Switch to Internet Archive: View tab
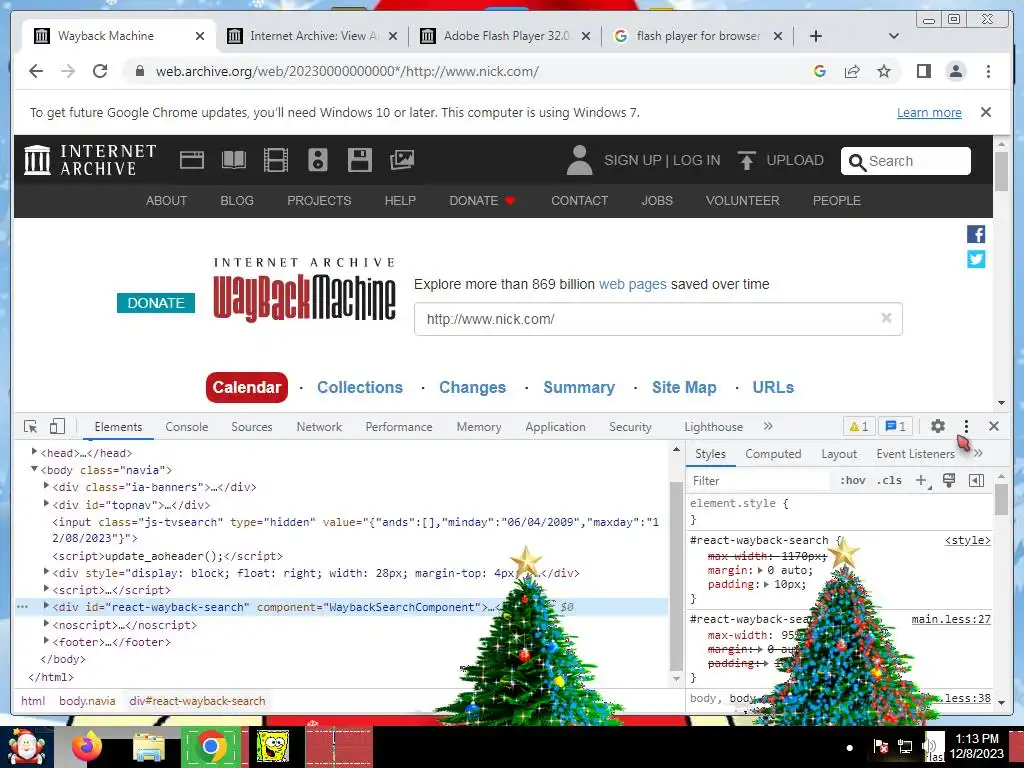Screen dimensions: 1024x768 [x=313, y=36]
